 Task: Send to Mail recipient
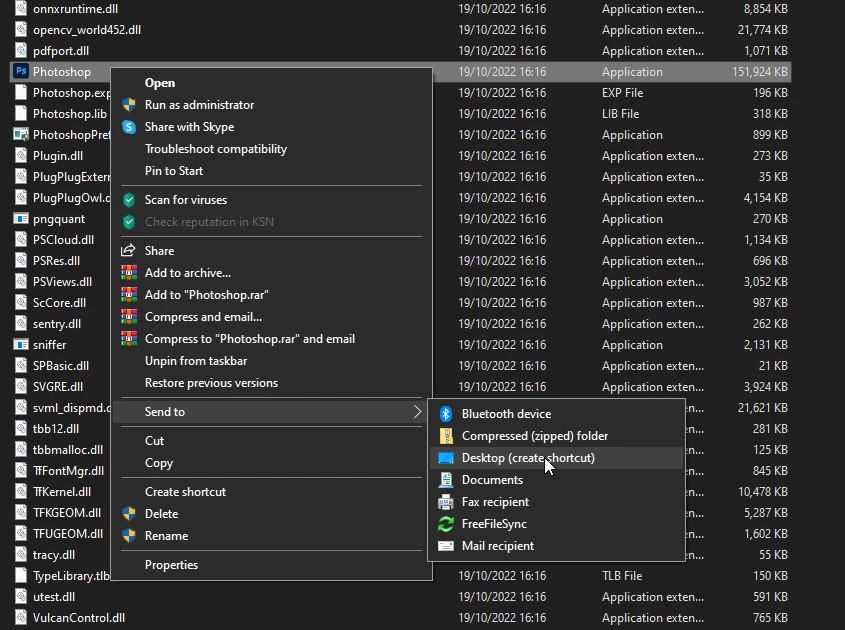[556, 546]
